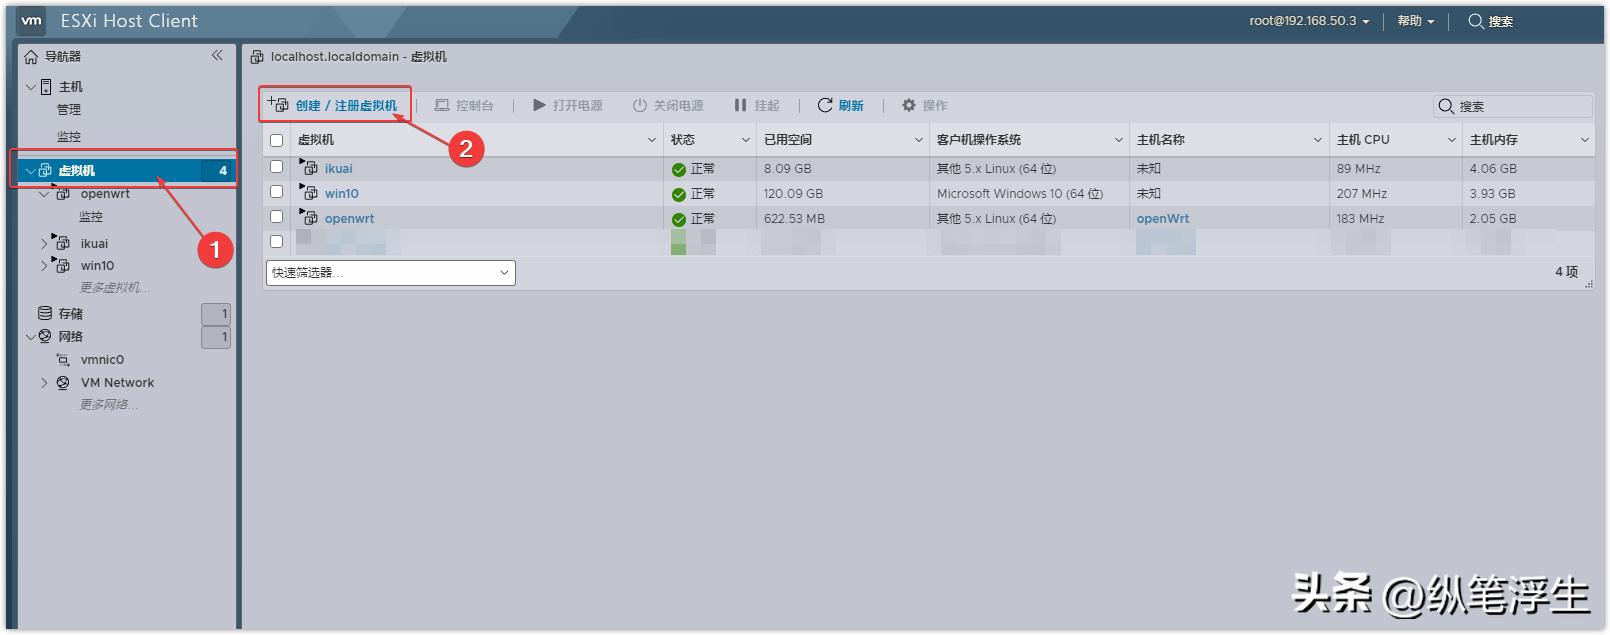Click the Console monitor icon in toolbar

[x=441, y=105]
